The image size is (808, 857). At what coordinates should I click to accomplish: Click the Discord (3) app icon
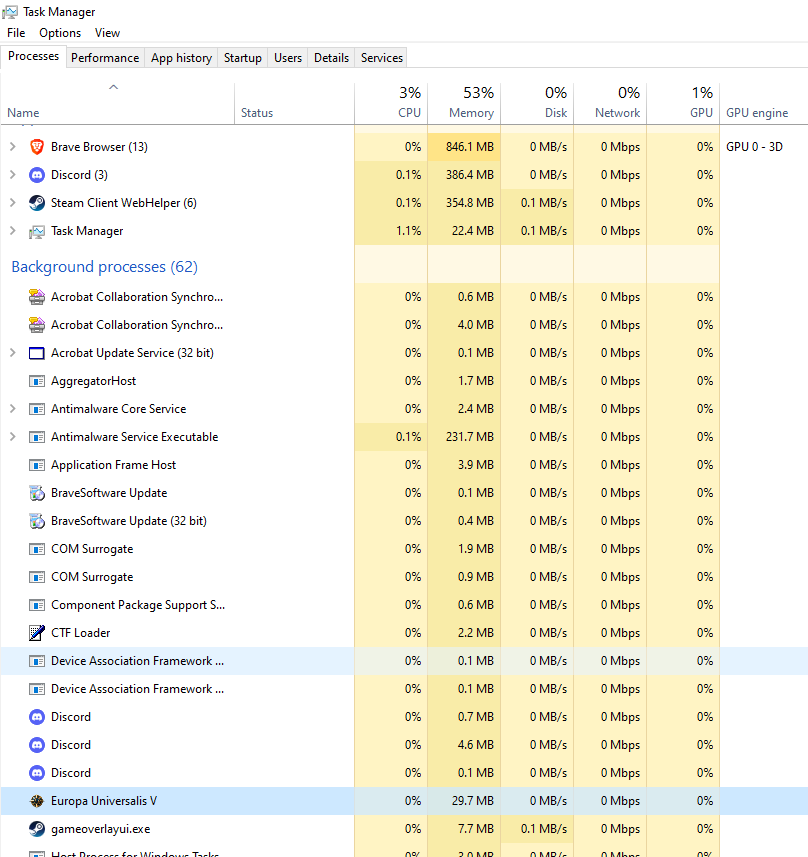pos(37,175)
